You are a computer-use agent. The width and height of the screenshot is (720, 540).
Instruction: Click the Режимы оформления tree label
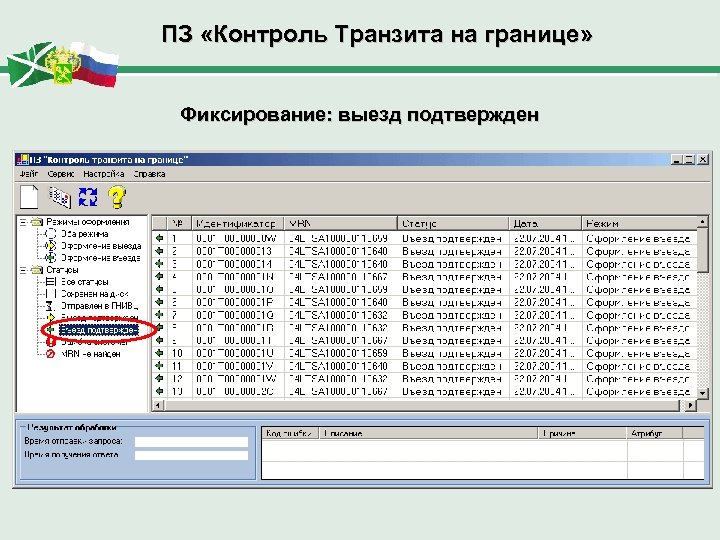(88, 222)
